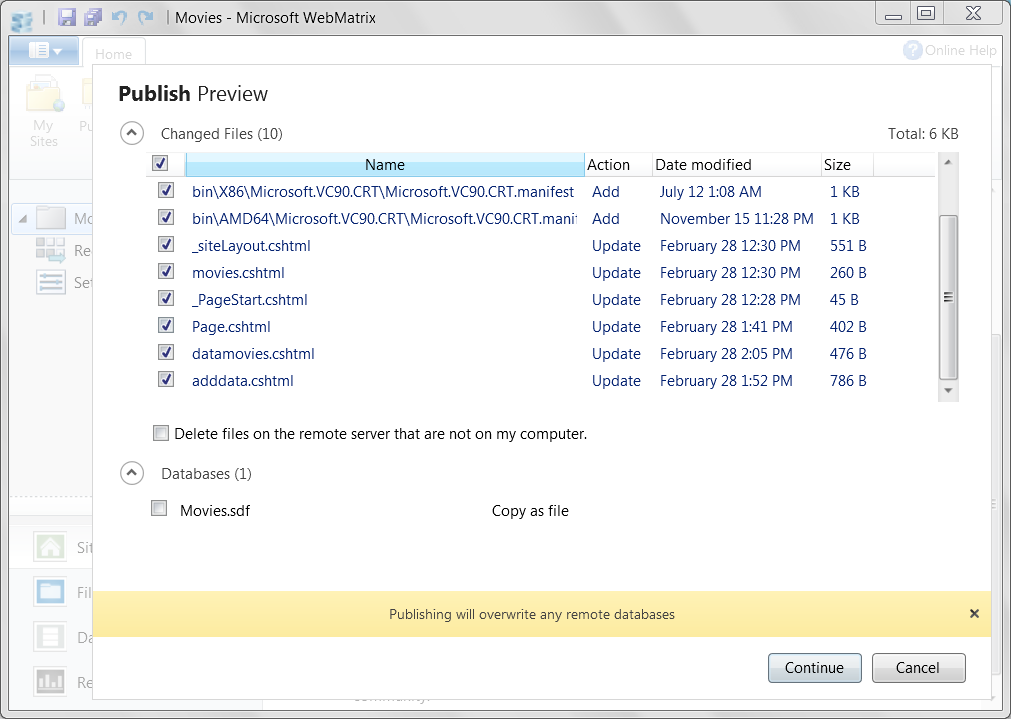Click the Cancel button
Screen dimensions: 1011x719
click(918, 668)
